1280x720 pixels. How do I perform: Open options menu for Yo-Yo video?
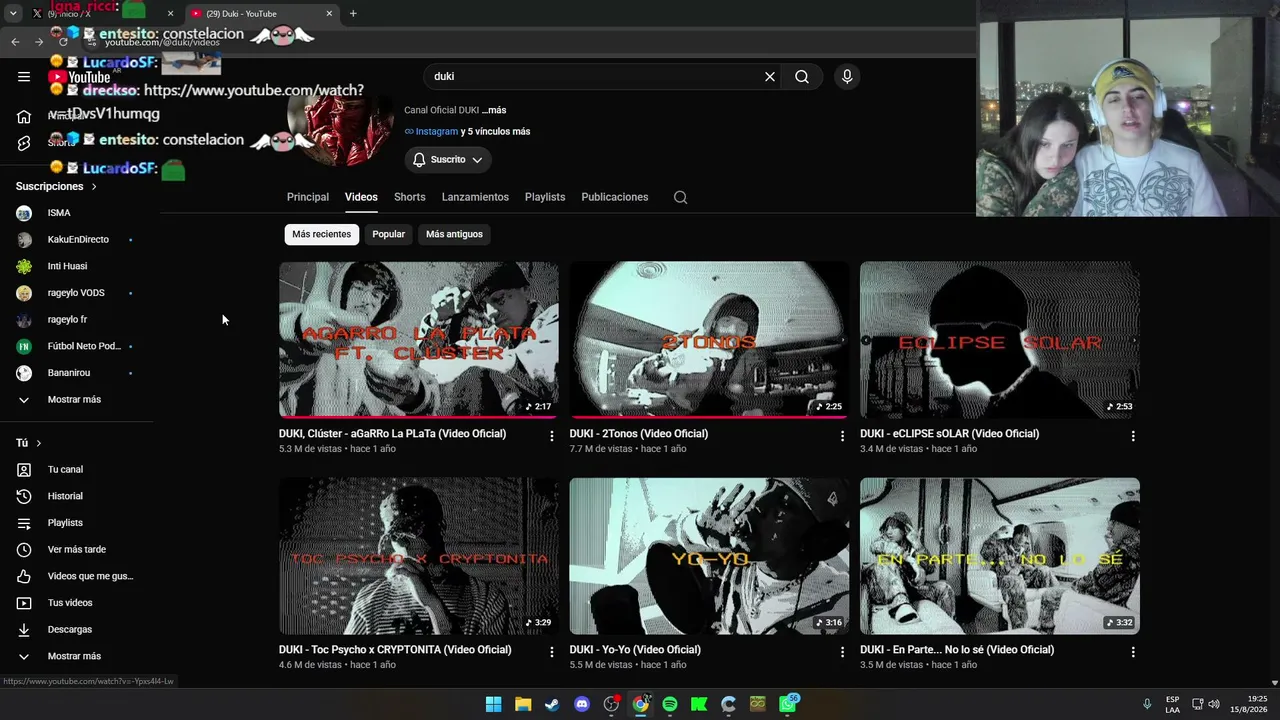(x=842, y=652)
